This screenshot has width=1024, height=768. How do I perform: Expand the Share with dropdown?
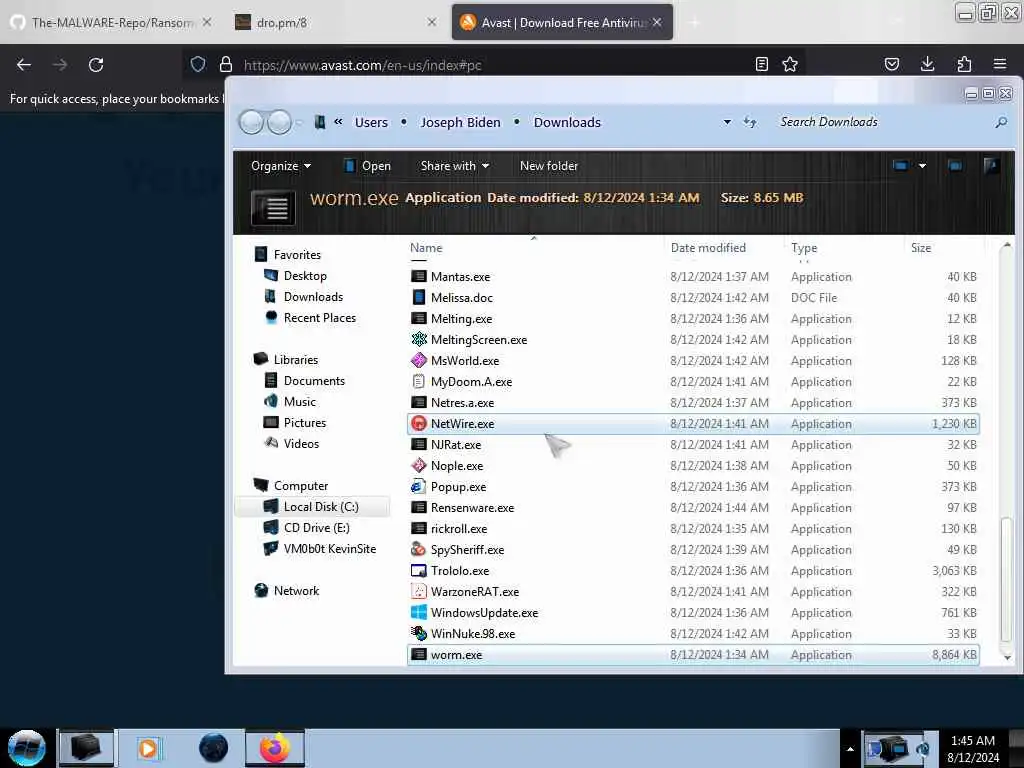455,166
